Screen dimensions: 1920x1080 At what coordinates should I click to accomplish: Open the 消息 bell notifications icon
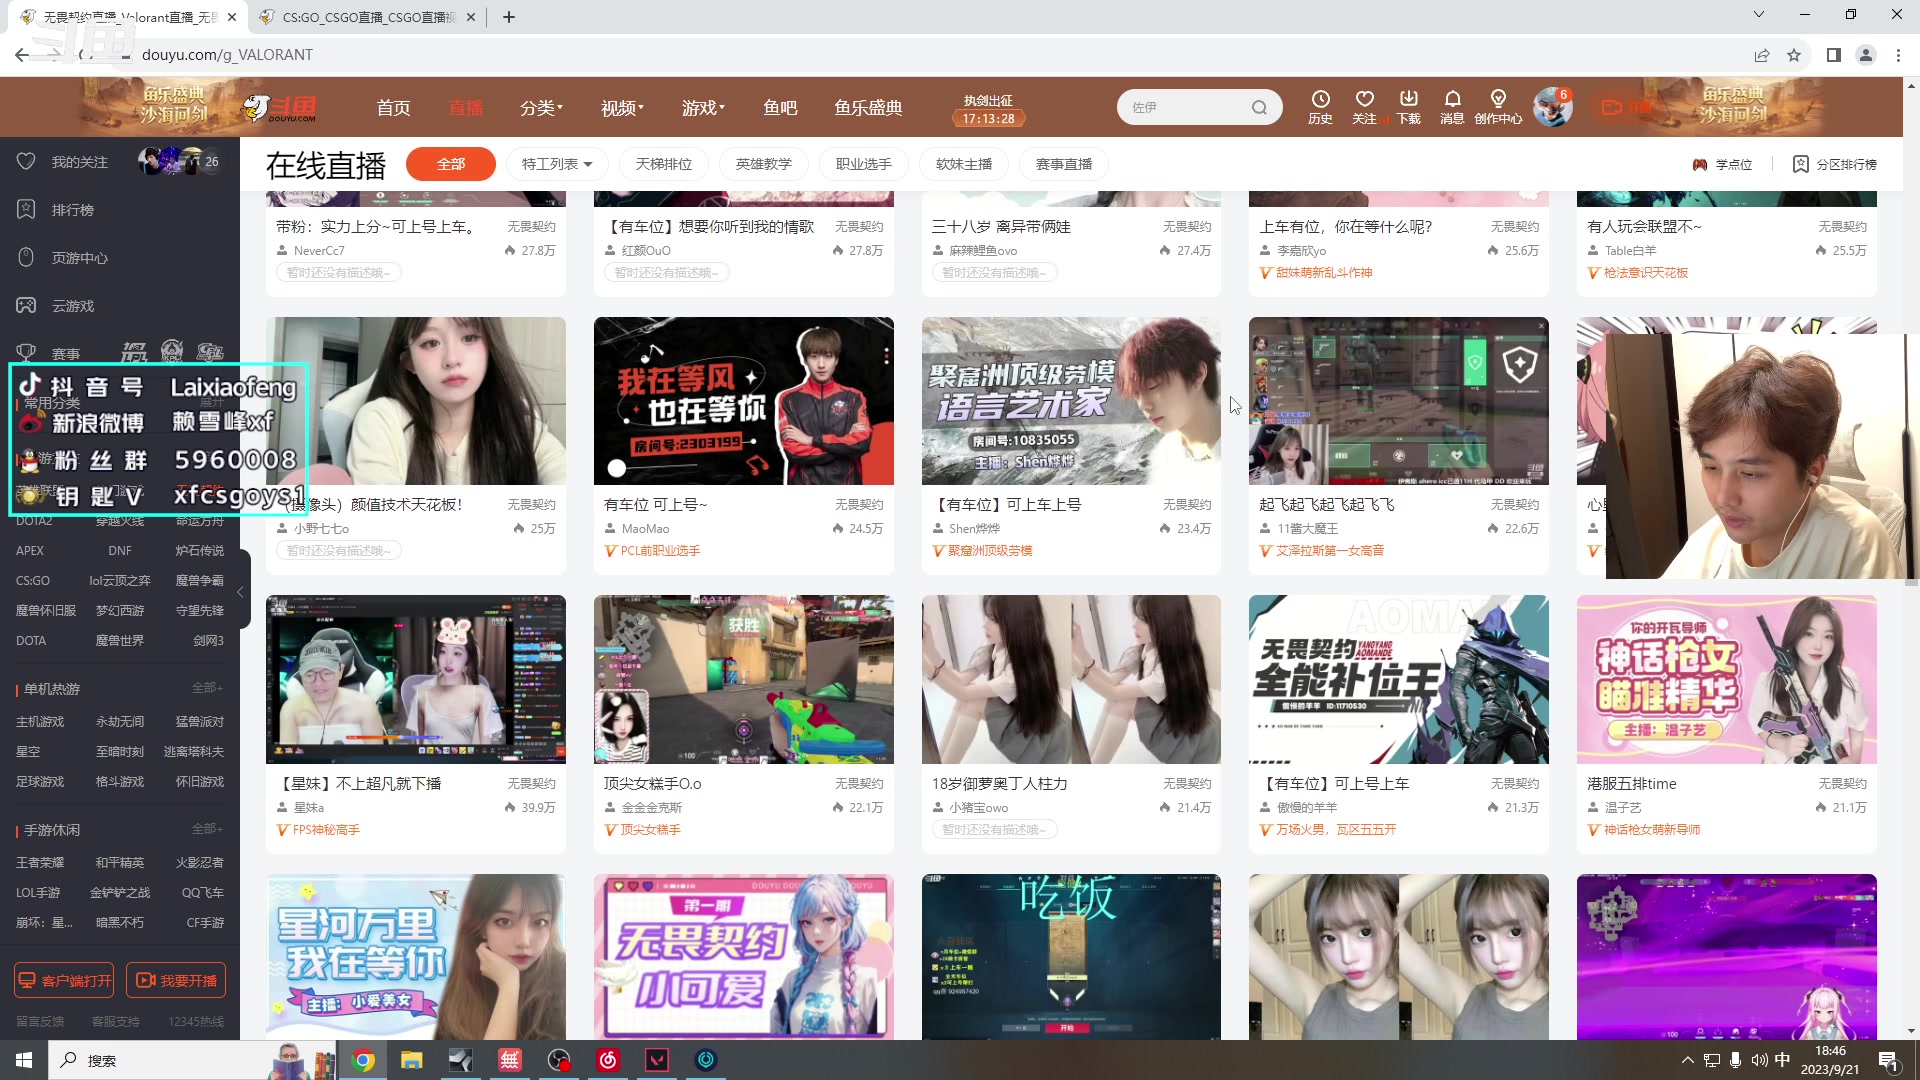point(1452,106)
